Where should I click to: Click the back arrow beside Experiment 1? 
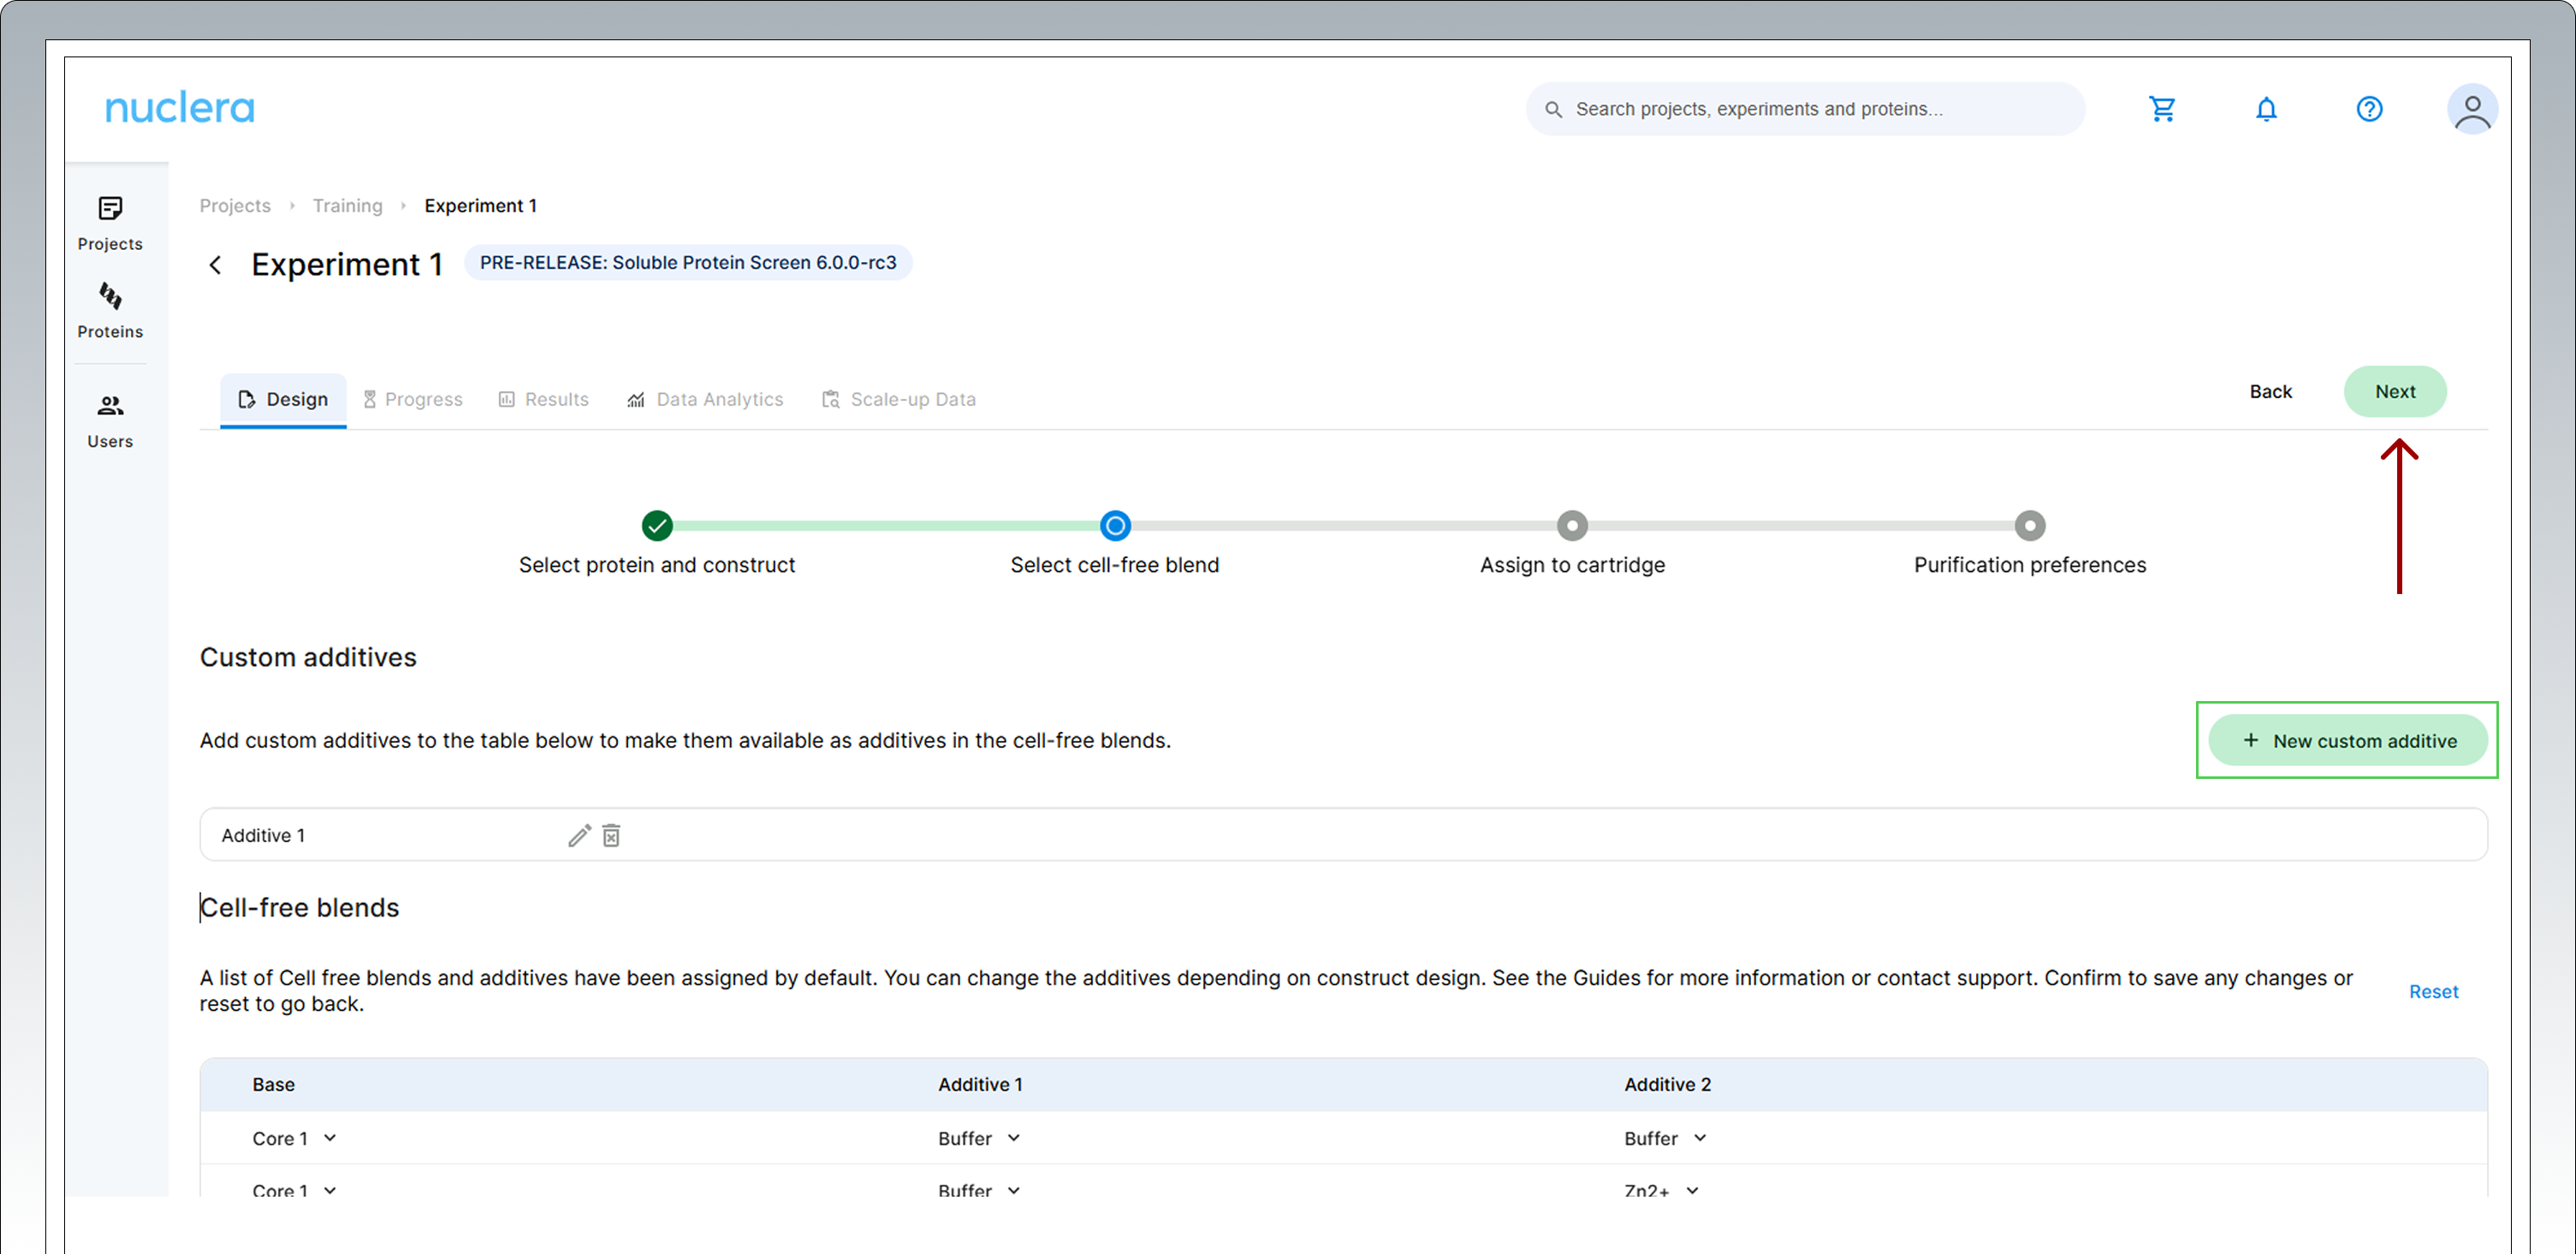click(215, 265)
